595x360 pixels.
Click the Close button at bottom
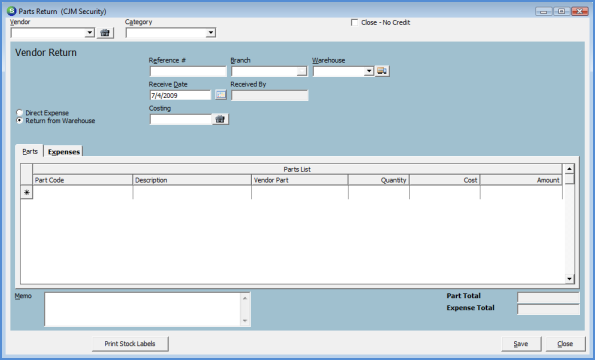[x=565, y=344]
